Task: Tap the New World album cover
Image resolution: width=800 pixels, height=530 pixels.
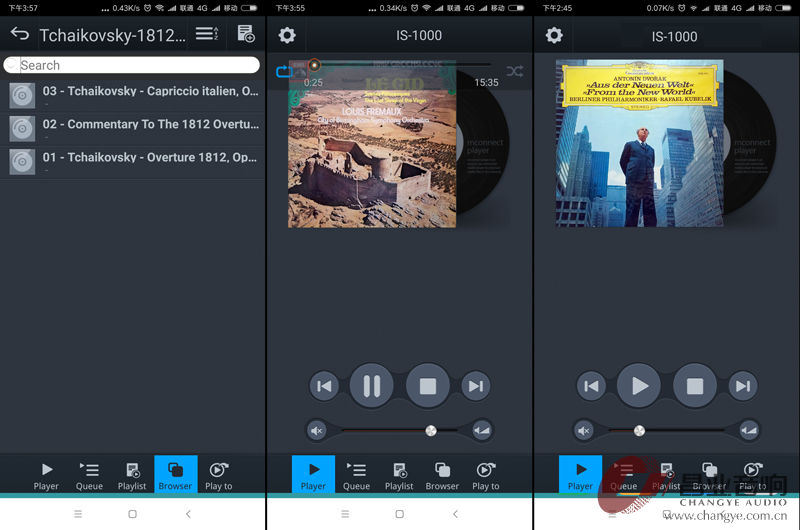Action: coord(640,143)
